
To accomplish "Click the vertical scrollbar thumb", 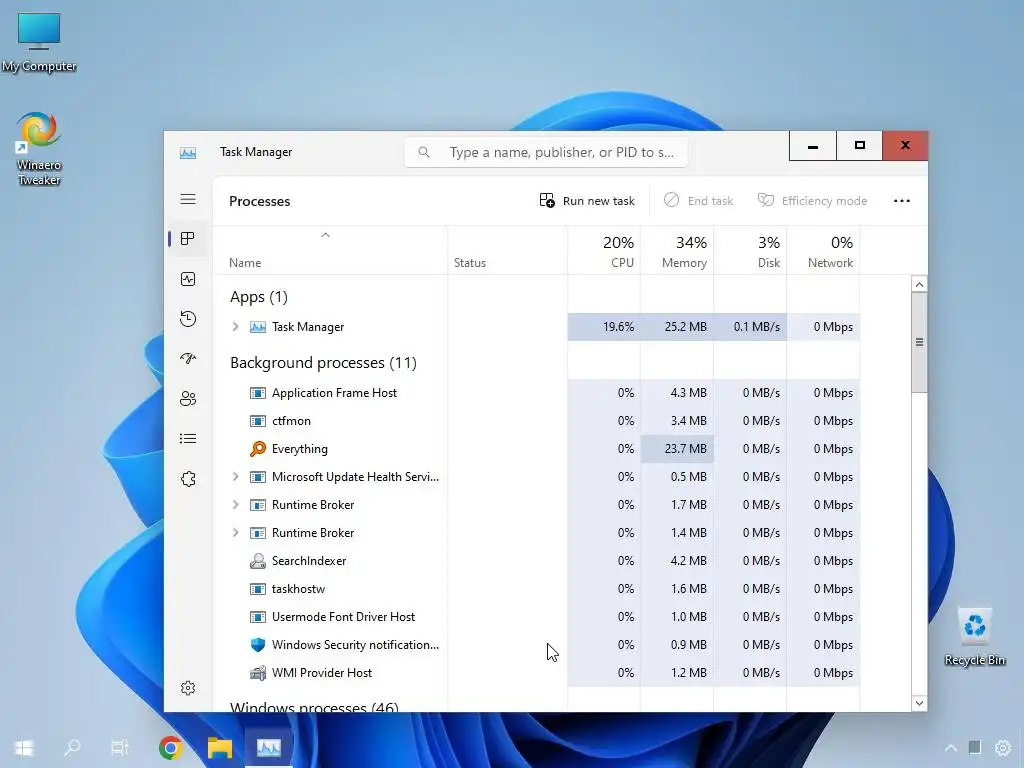I will pyautogui.click(x=919, y=342).
